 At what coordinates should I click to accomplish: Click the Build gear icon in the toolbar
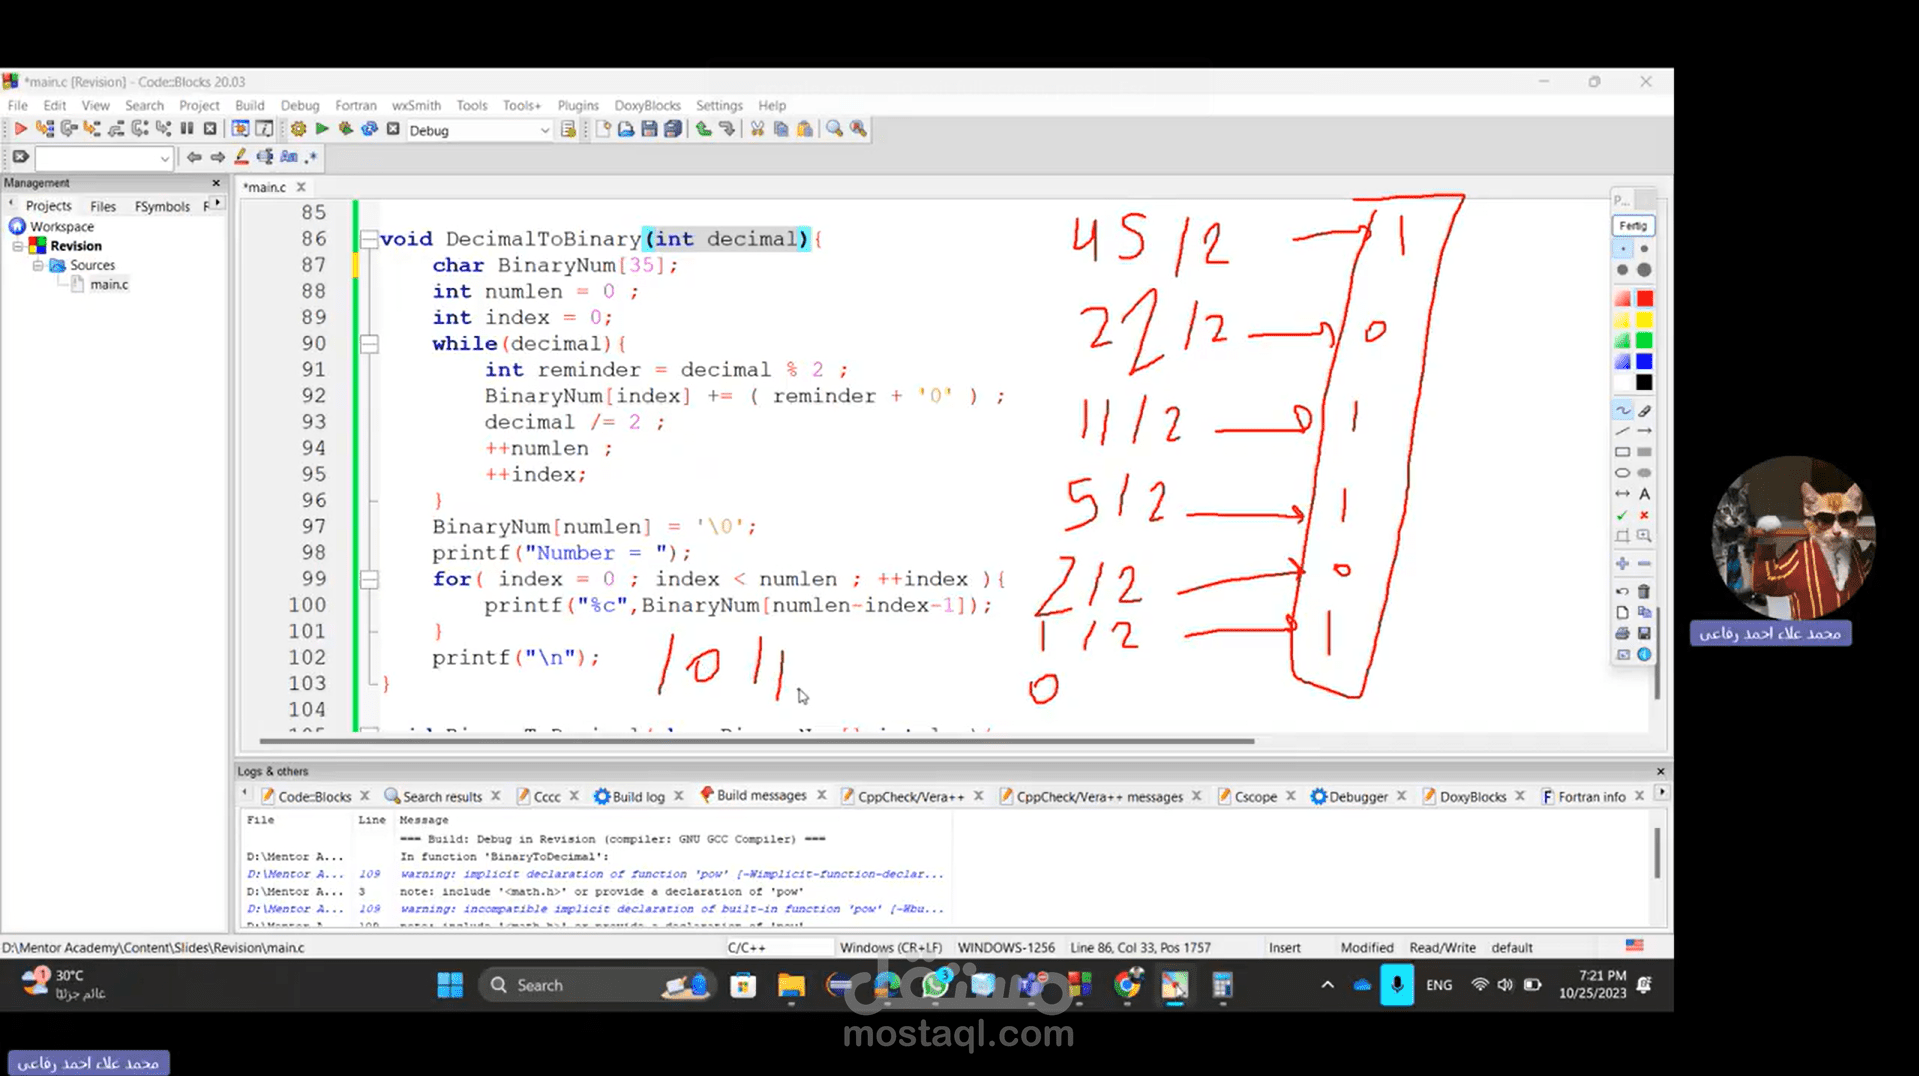point(298,130)
